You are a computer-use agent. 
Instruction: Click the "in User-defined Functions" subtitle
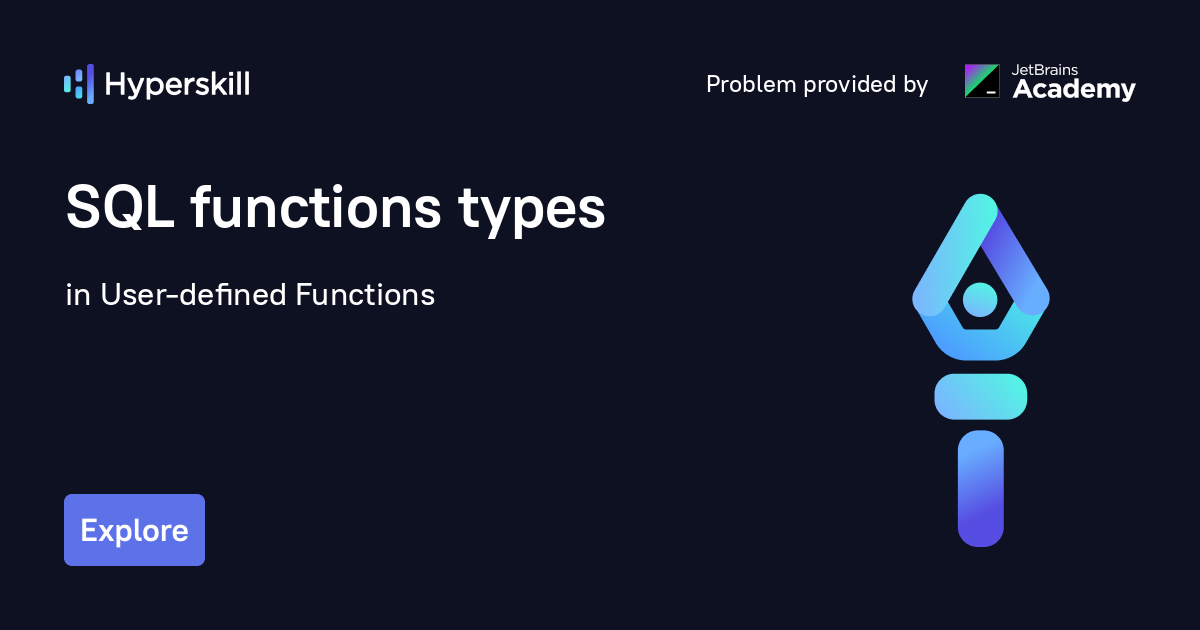pyautogui.click(x=250, y=295)
